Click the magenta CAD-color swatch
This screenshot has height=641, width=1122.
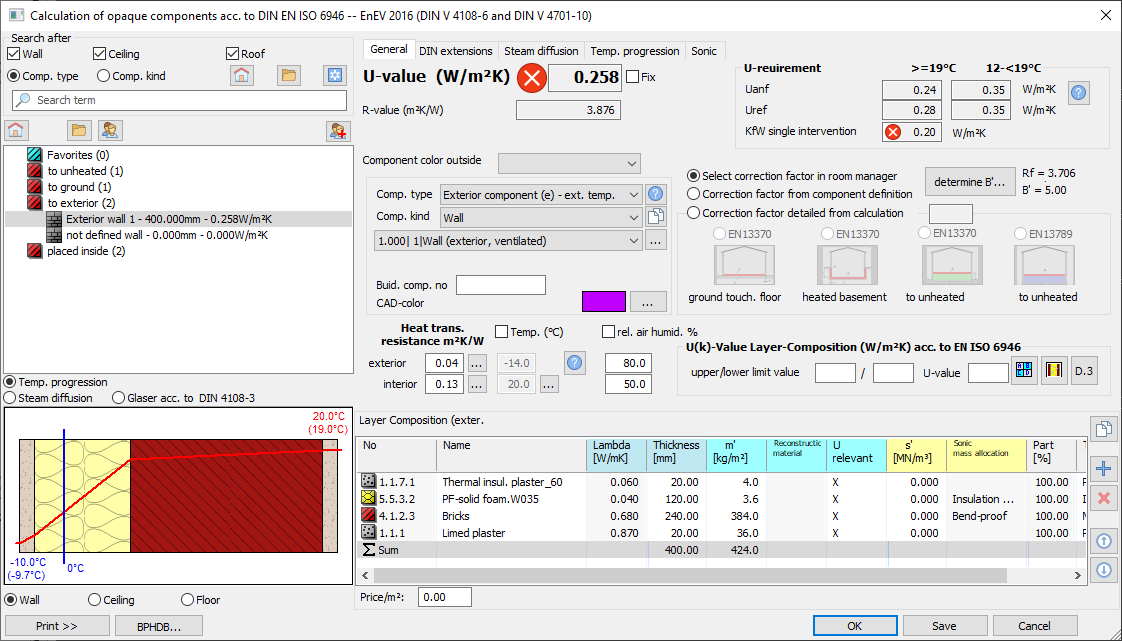coord(604,302)
